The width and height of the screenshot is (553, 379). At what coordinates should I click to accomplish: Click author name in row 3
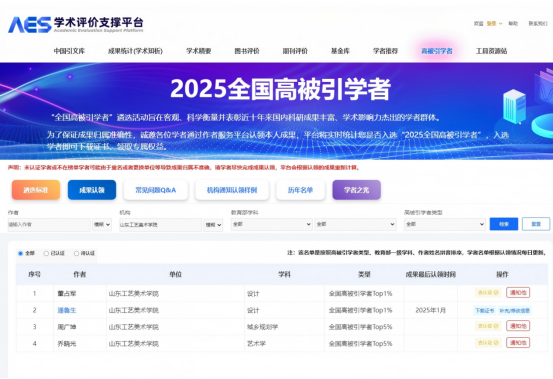(67, 327)
